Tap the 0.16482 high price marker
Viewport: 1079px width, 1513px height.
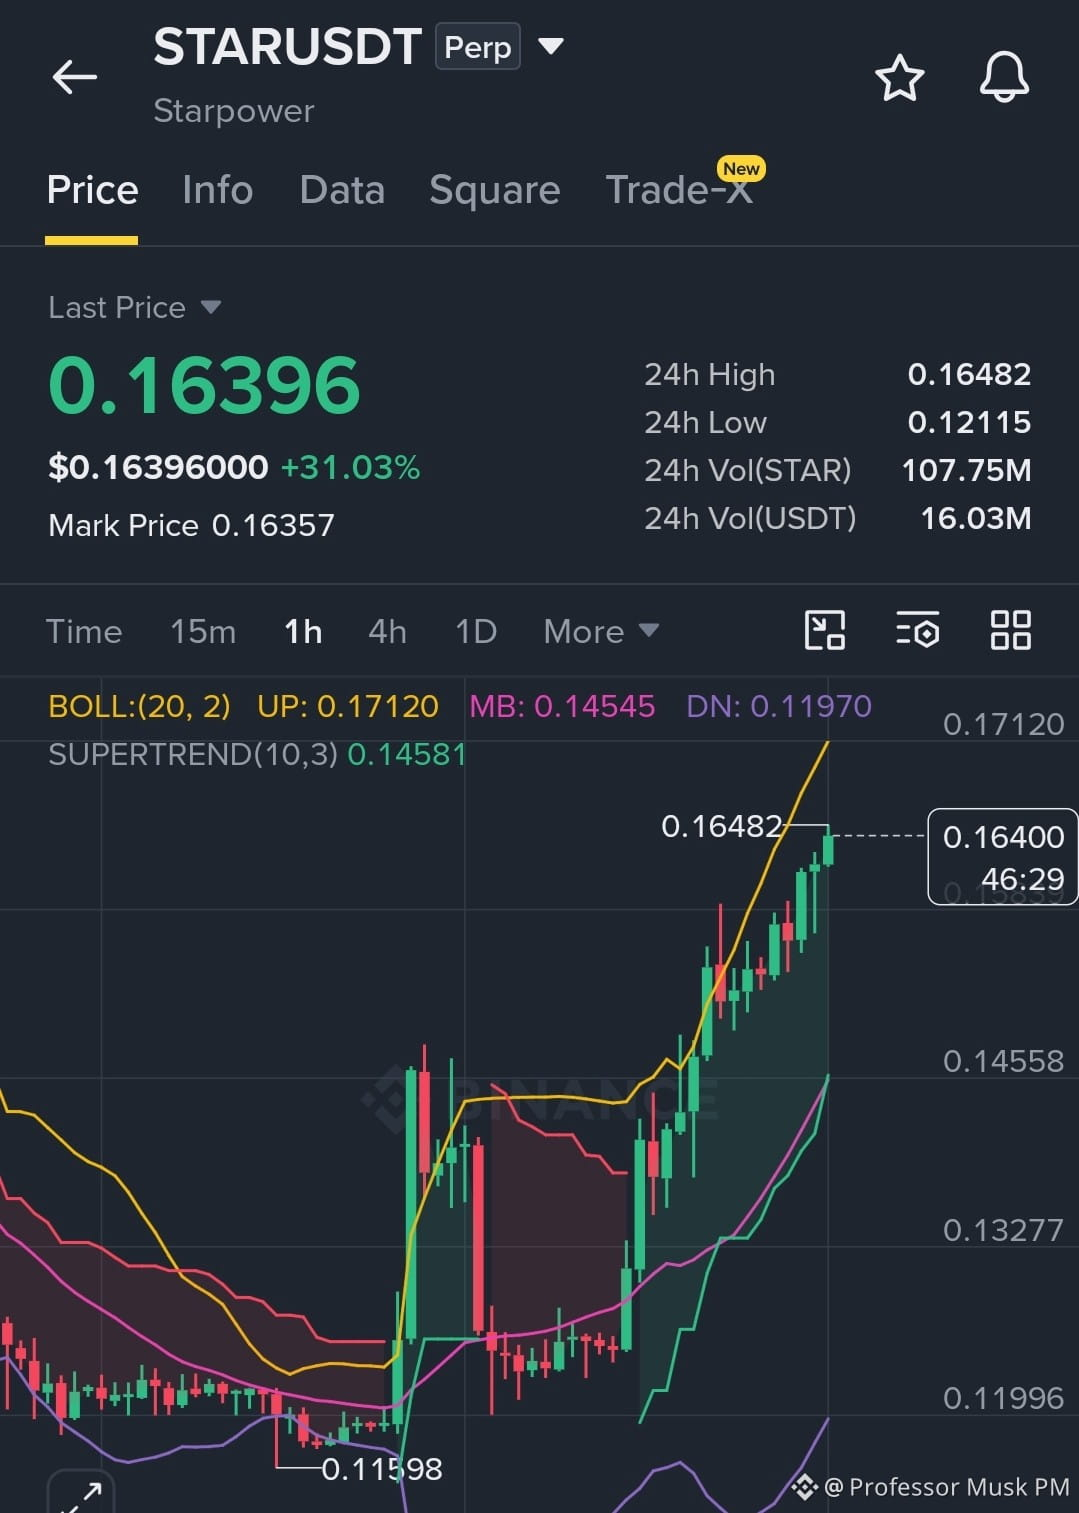[721, 826]
